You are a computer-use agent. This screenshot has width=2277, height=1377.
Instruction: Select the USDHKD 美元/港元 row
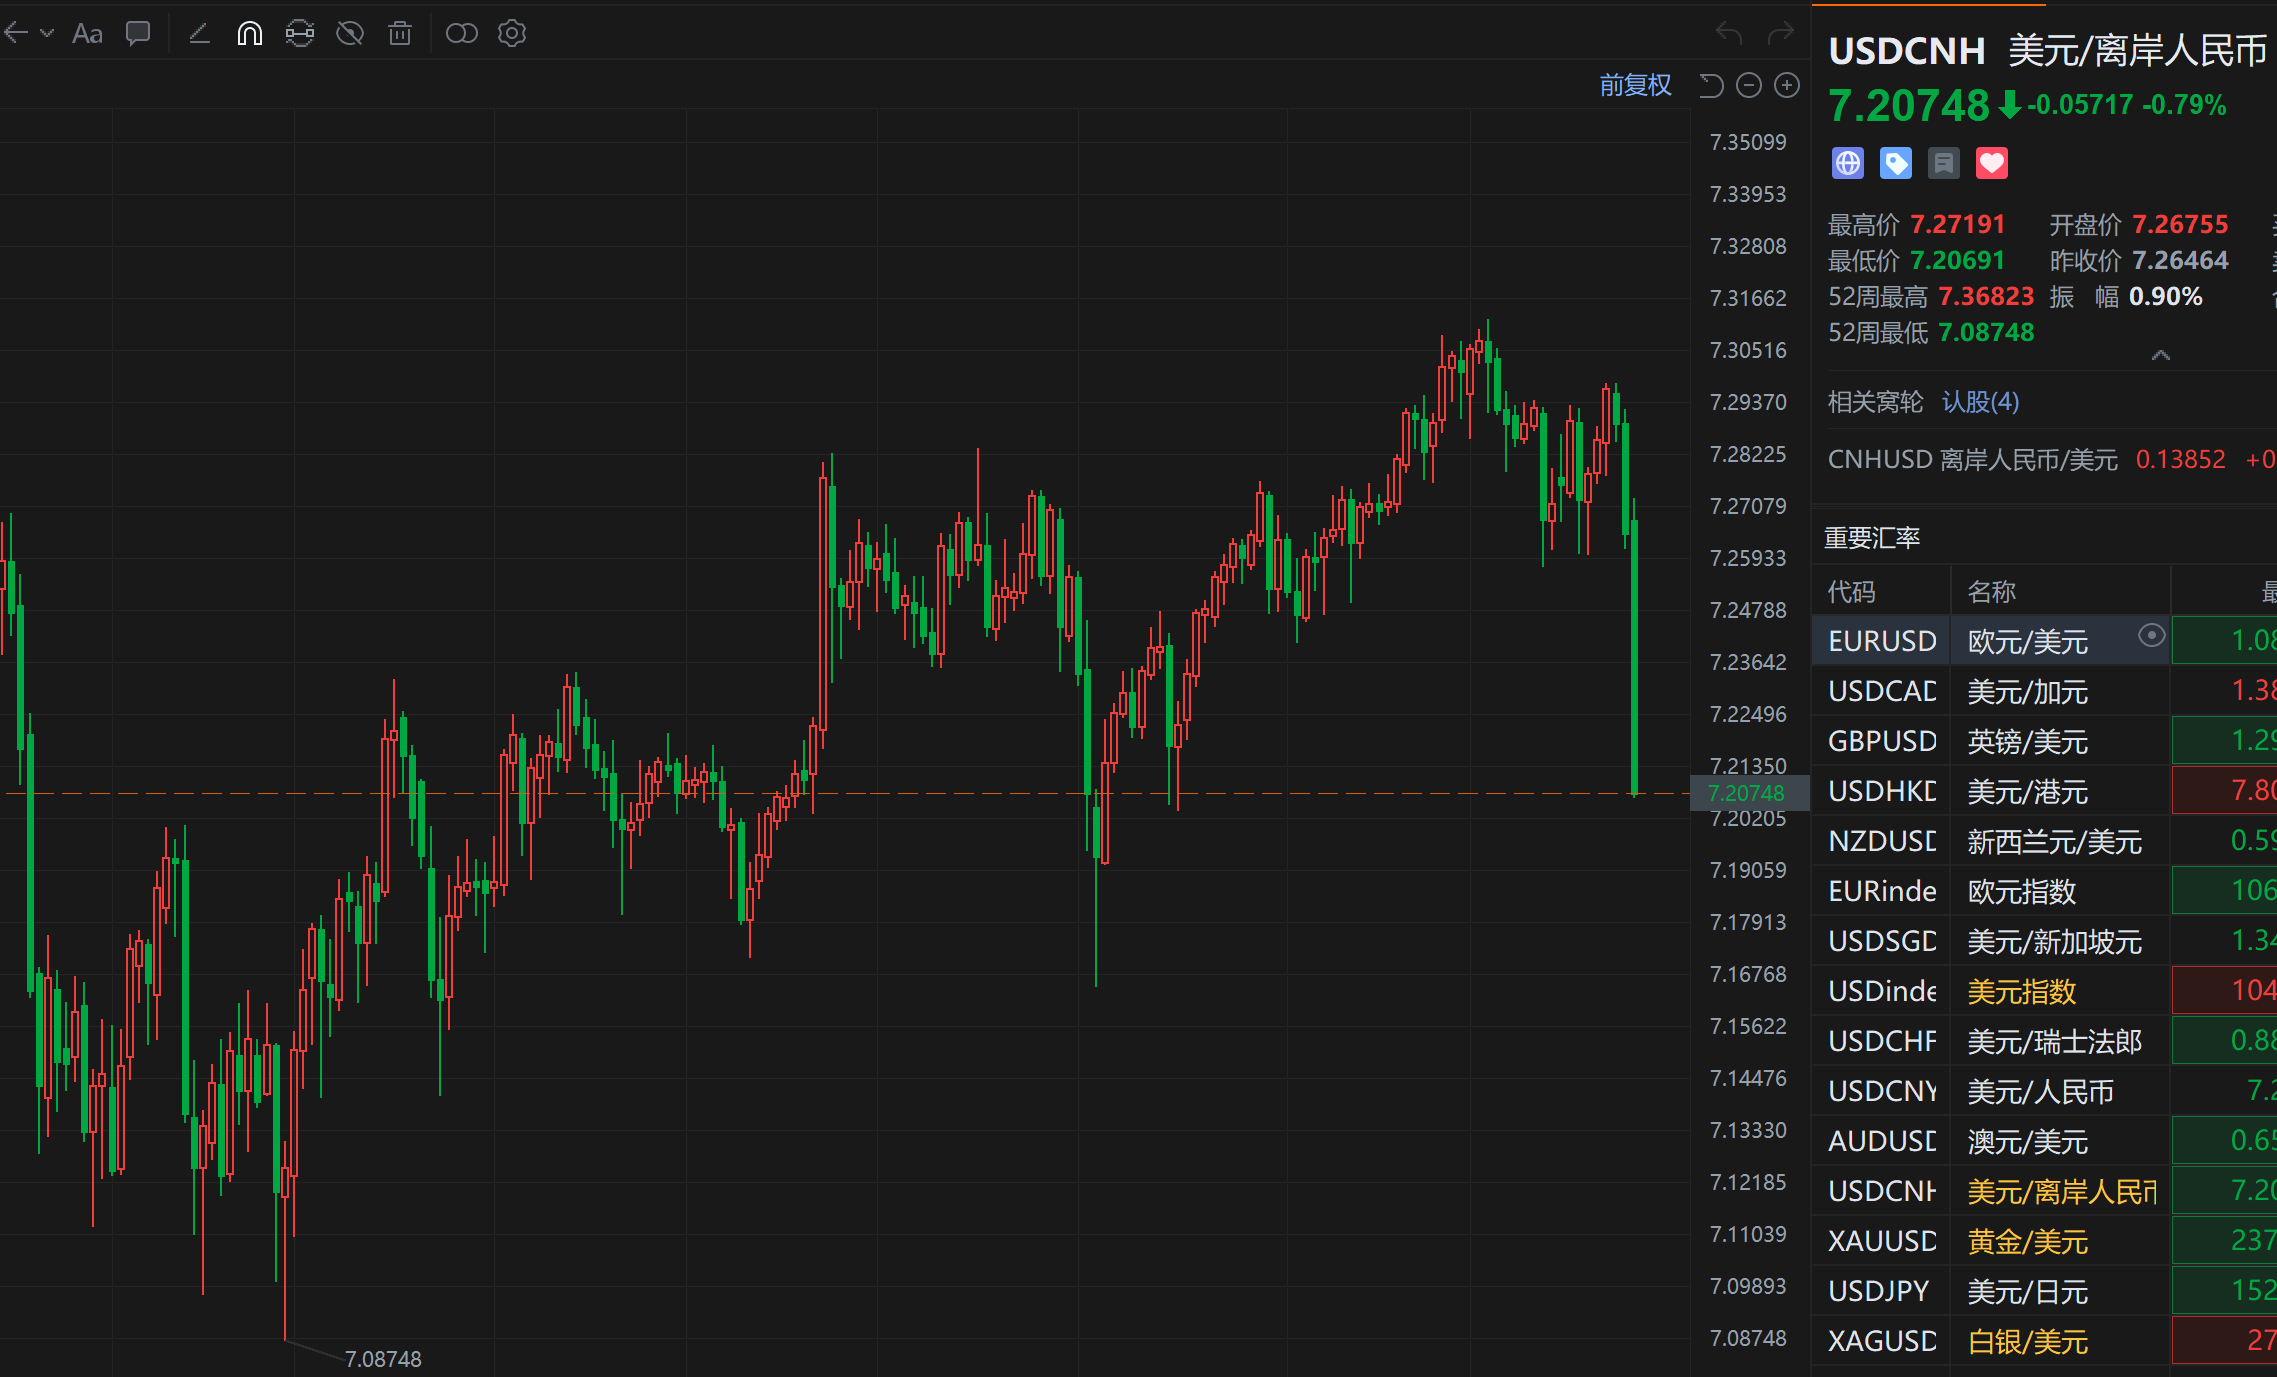(2044, 791)
